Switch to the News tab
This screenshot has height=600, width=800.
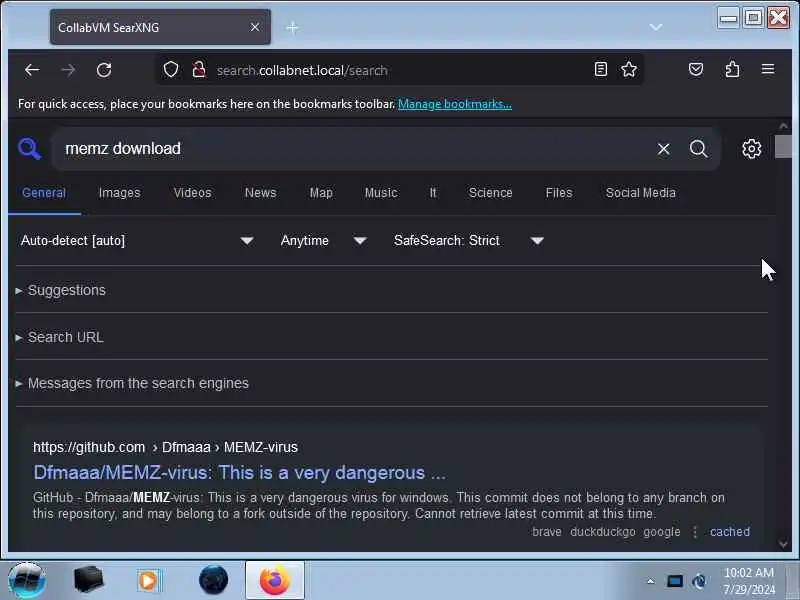pyautogui.click(x=260, y=193)
